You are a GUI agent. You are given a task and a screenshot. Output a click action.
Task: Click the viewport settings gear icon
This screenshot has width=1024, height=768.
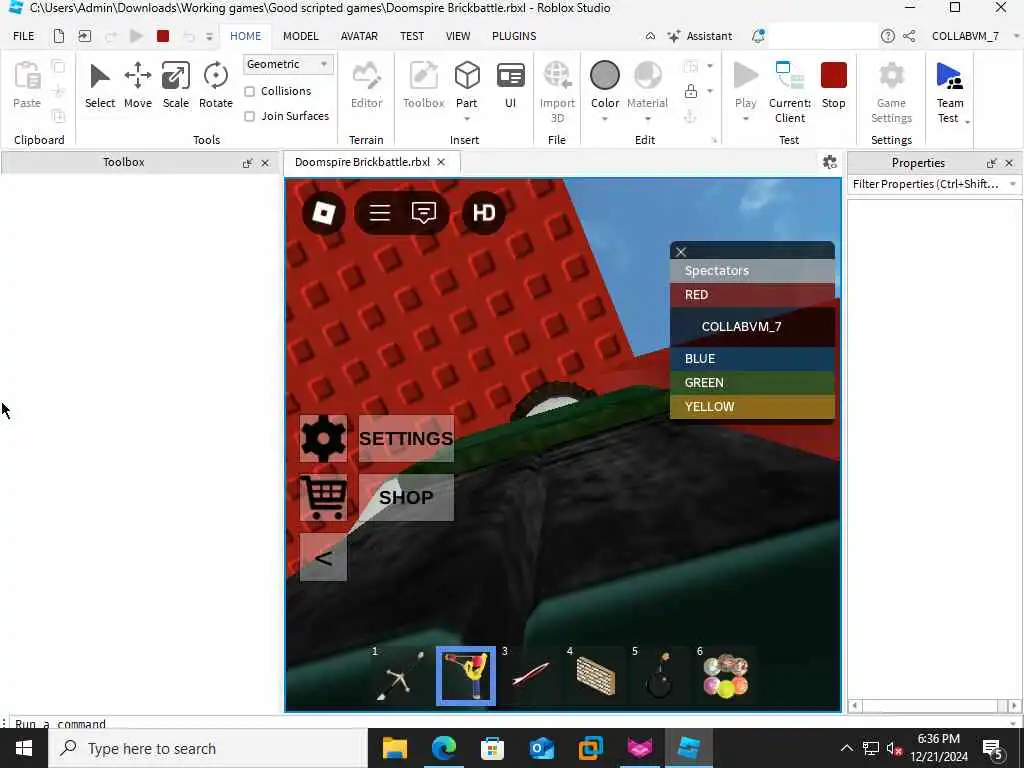click(829, 162)
